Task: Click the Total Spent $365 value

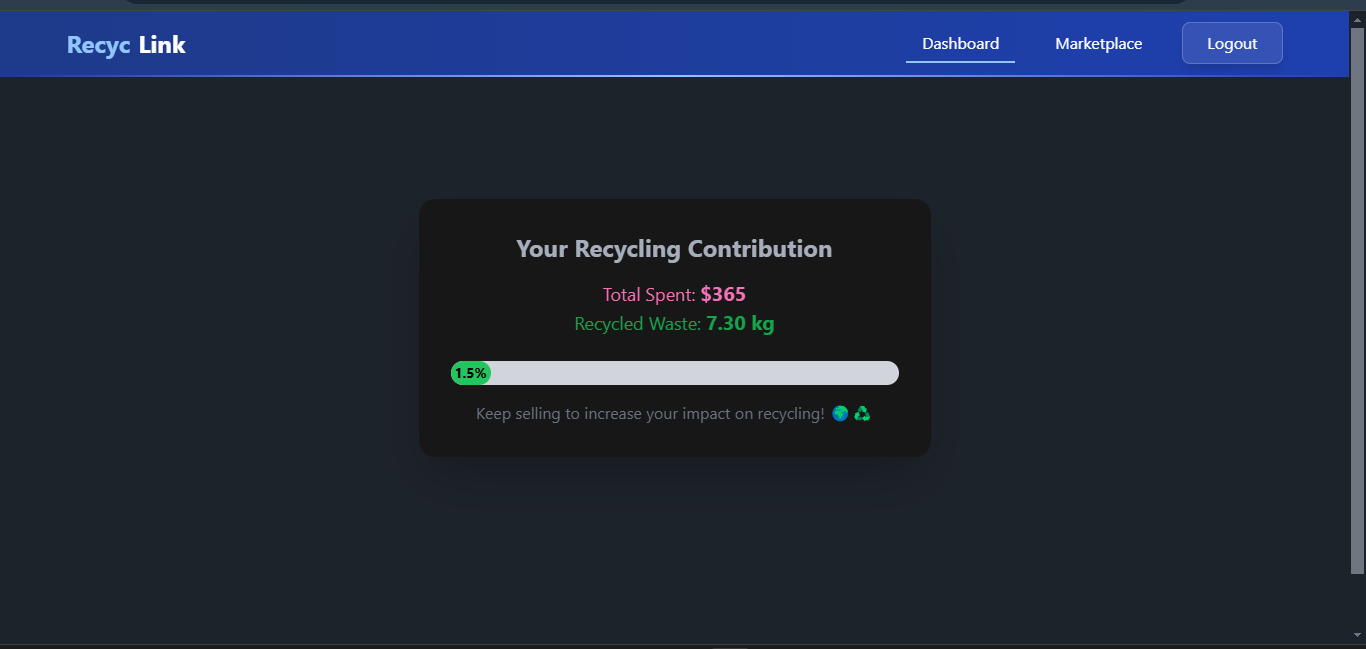Action: point(722,294)
